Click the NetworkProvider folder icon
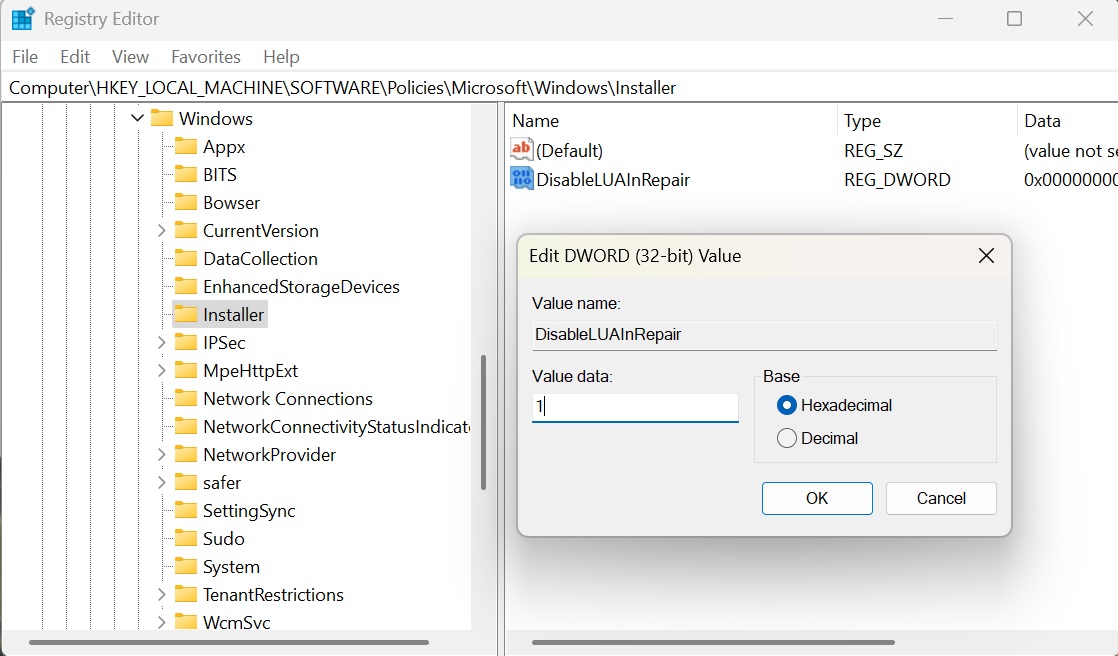This screenshot has height=656, width=1118. (186, 454)
